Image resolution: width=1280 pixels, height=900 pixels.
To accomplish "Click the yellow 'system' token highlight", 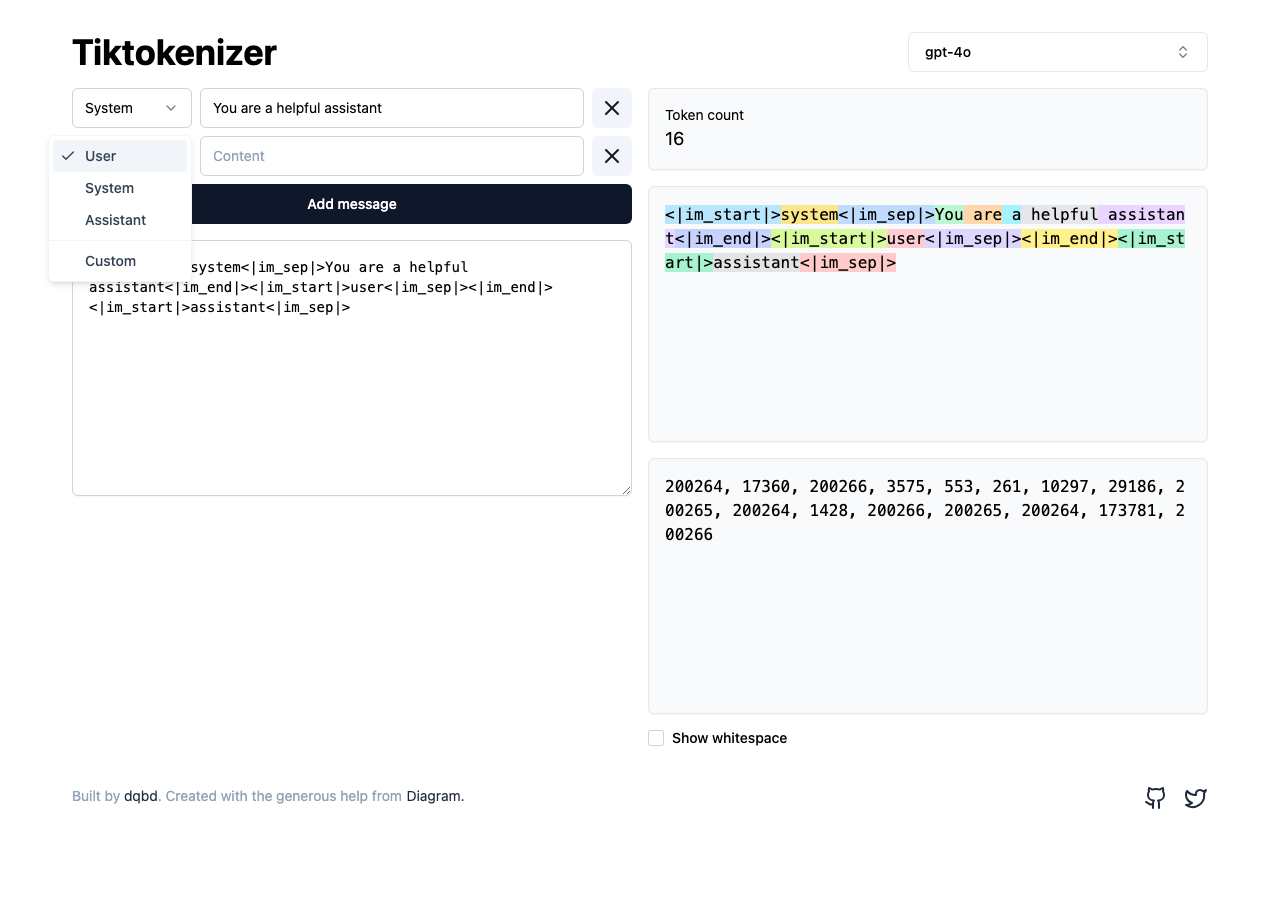I will tap(810, 214).
